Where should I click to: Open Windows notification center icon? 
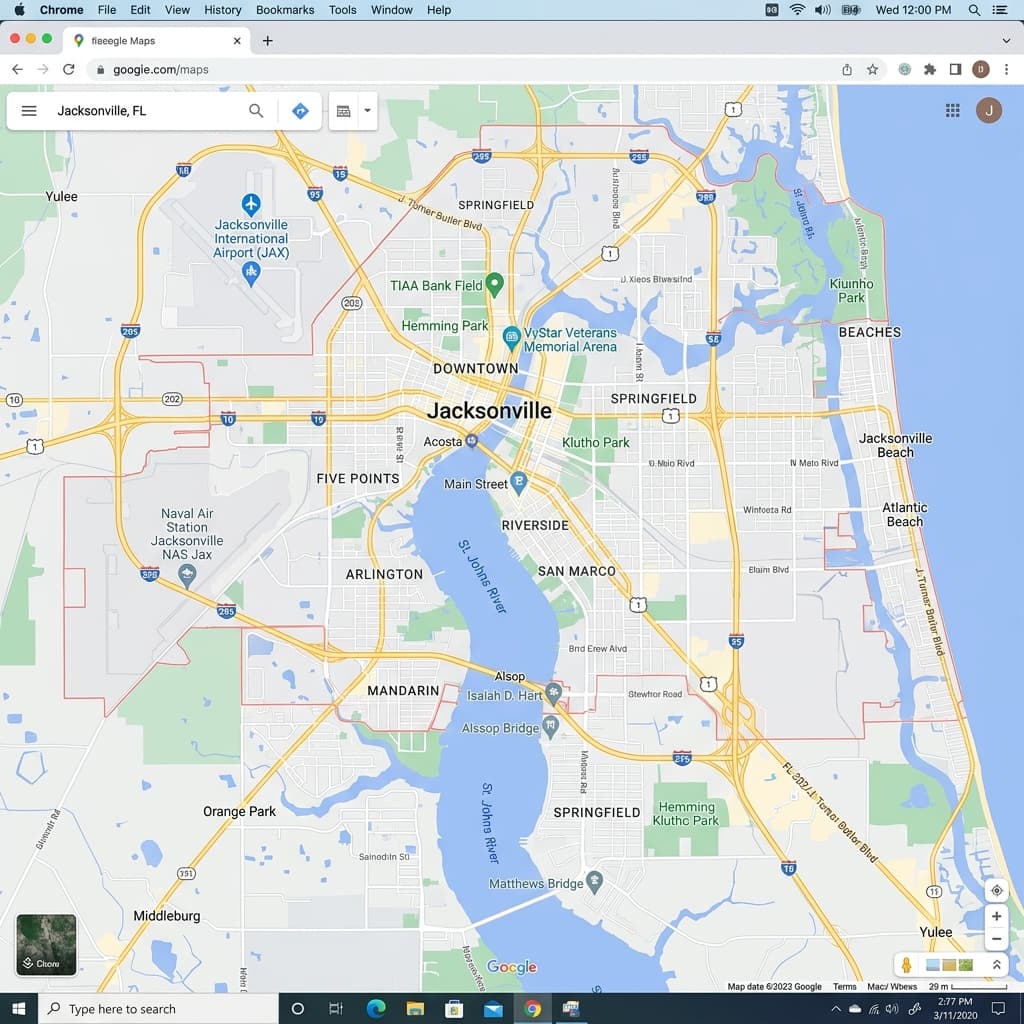(x=999, y=1008)
